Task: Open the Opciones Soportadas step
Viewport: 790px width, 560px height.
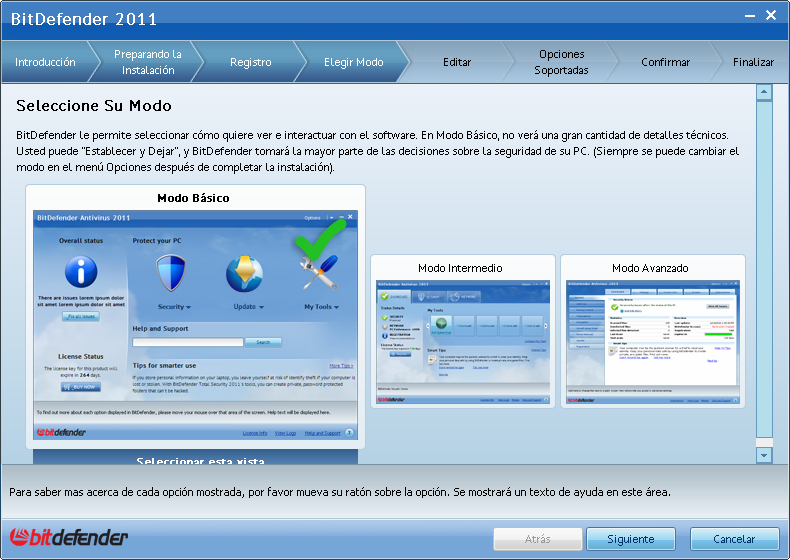Action: pyautogui.click(x=561, y=62)
